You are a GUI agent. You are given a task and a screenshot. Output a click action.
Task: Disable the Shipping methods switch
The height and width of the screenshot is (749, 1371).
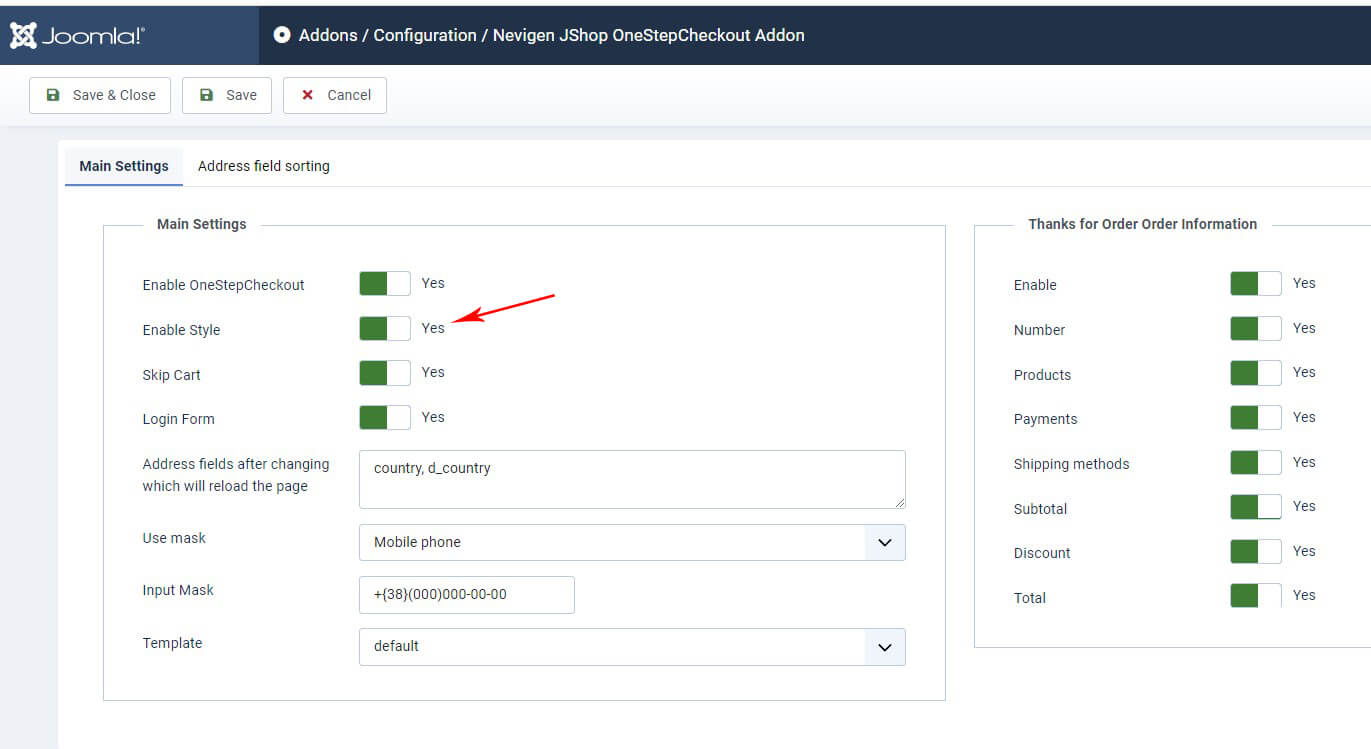pos(1255,463)
